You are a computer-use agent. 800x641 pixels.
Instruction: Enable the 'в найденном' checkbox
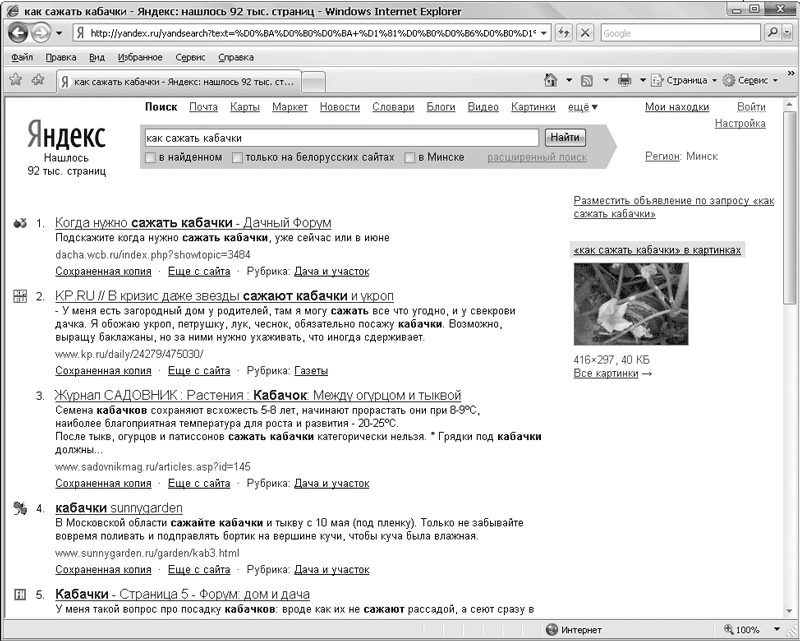pos(150,158)
